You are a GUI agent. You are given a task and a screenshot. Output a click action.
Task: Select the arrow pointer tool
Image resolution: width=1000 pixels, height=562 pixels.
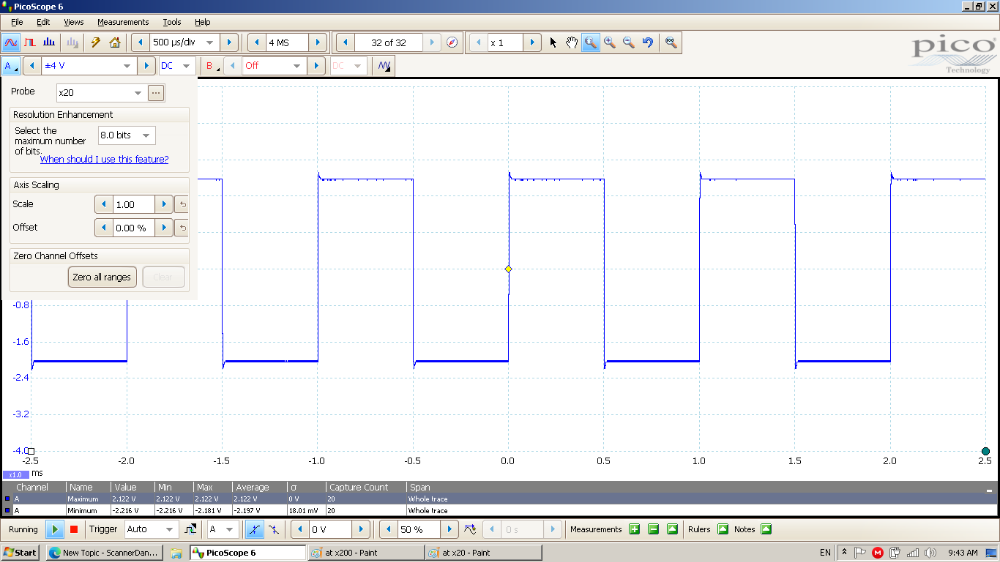coord(553,43)
